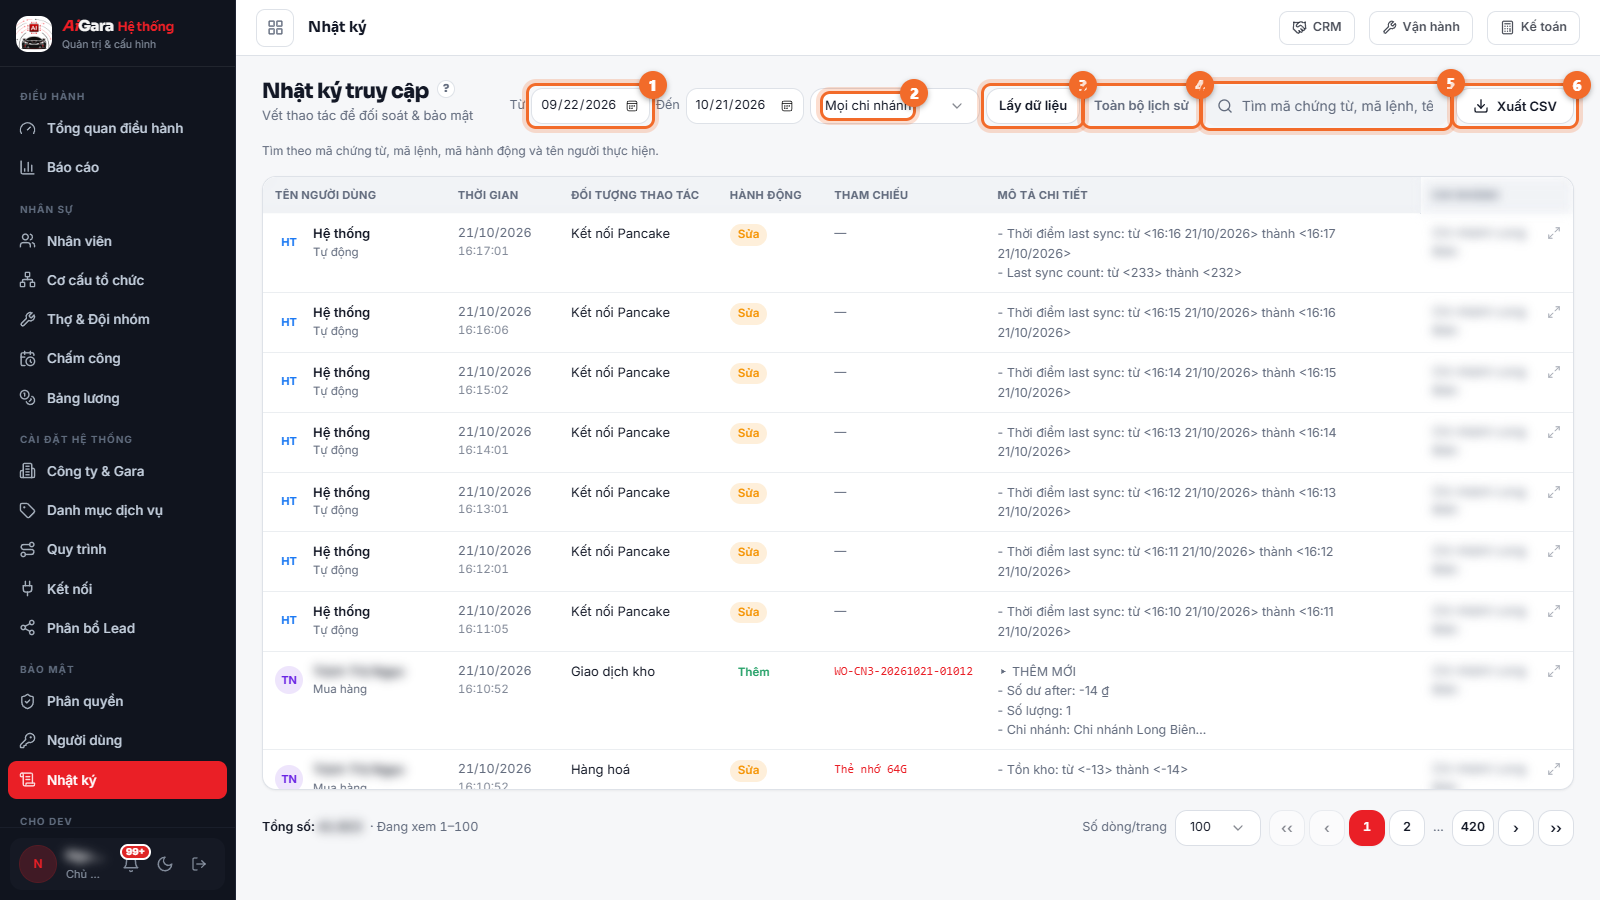The width and height of the screenshot is (1600, 900).
Task: Open the apps grid icon beside Nhật ký
Action: 275,28
